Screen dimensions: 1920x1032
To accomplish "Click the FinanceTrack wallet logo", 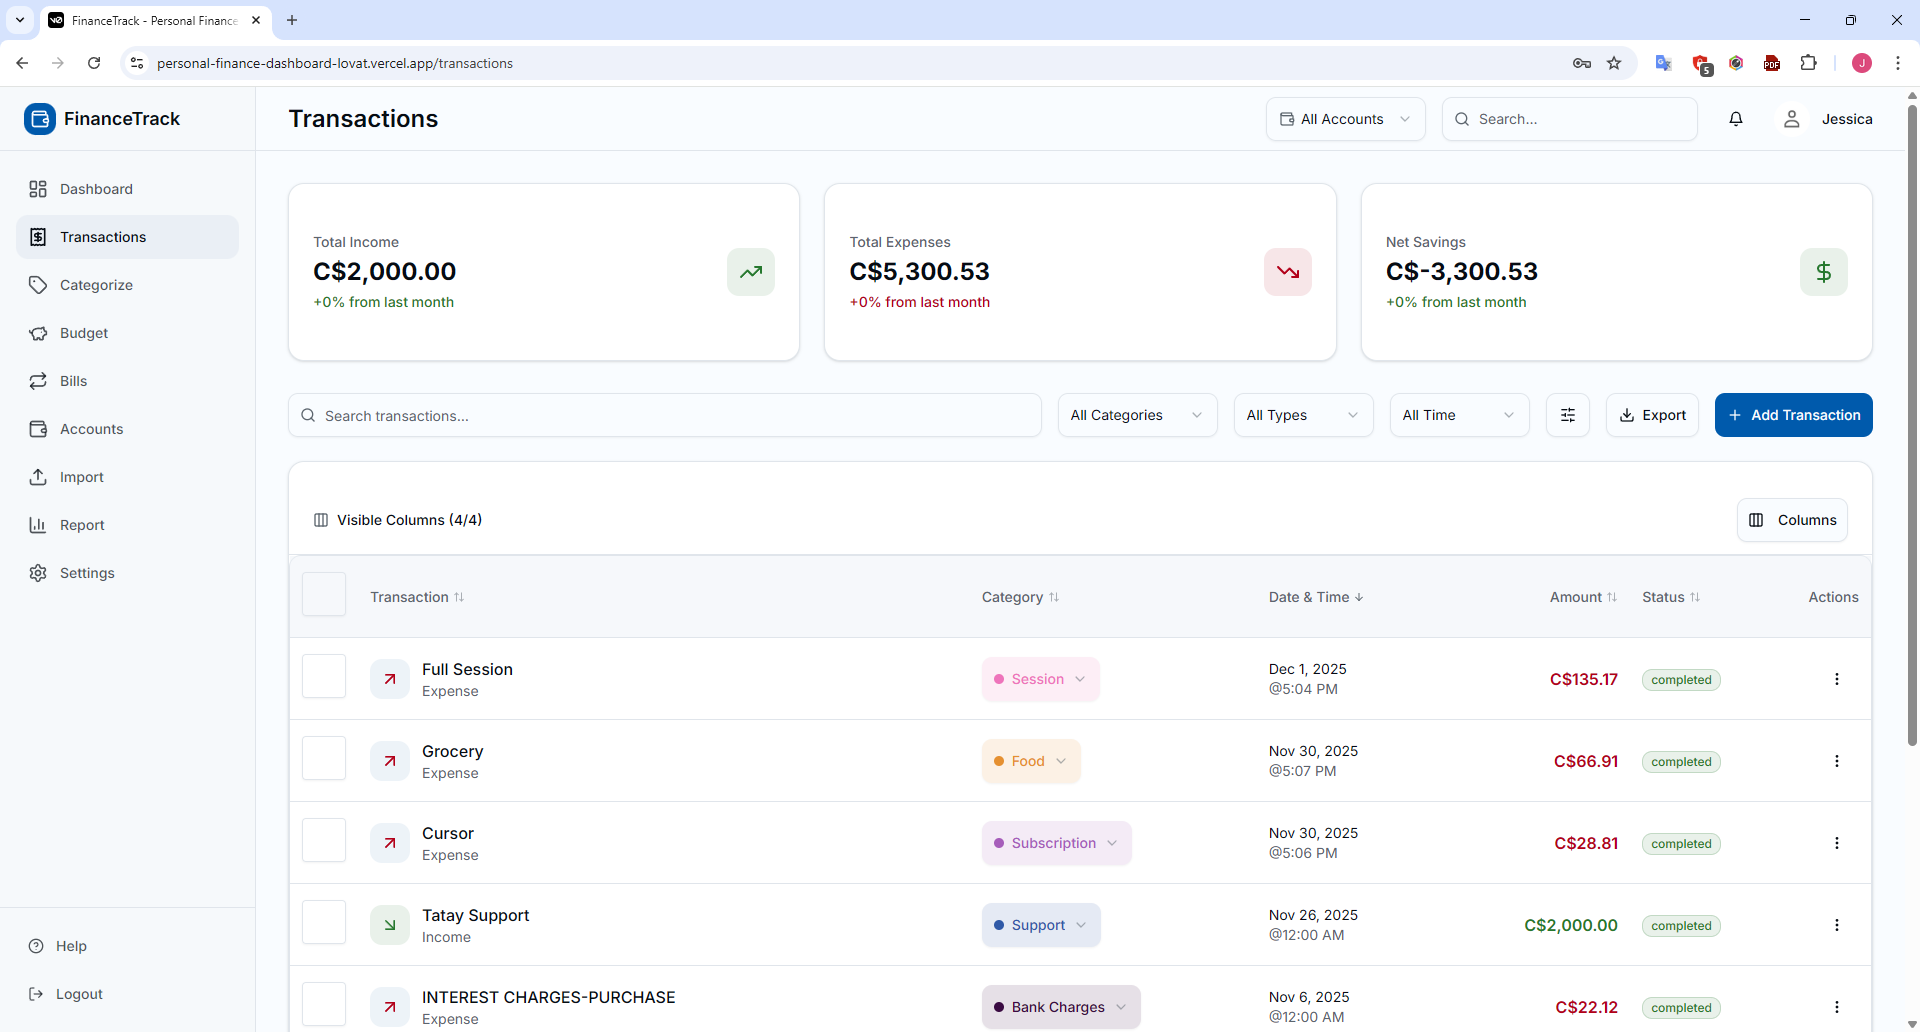I will click(x=40, y=119).
